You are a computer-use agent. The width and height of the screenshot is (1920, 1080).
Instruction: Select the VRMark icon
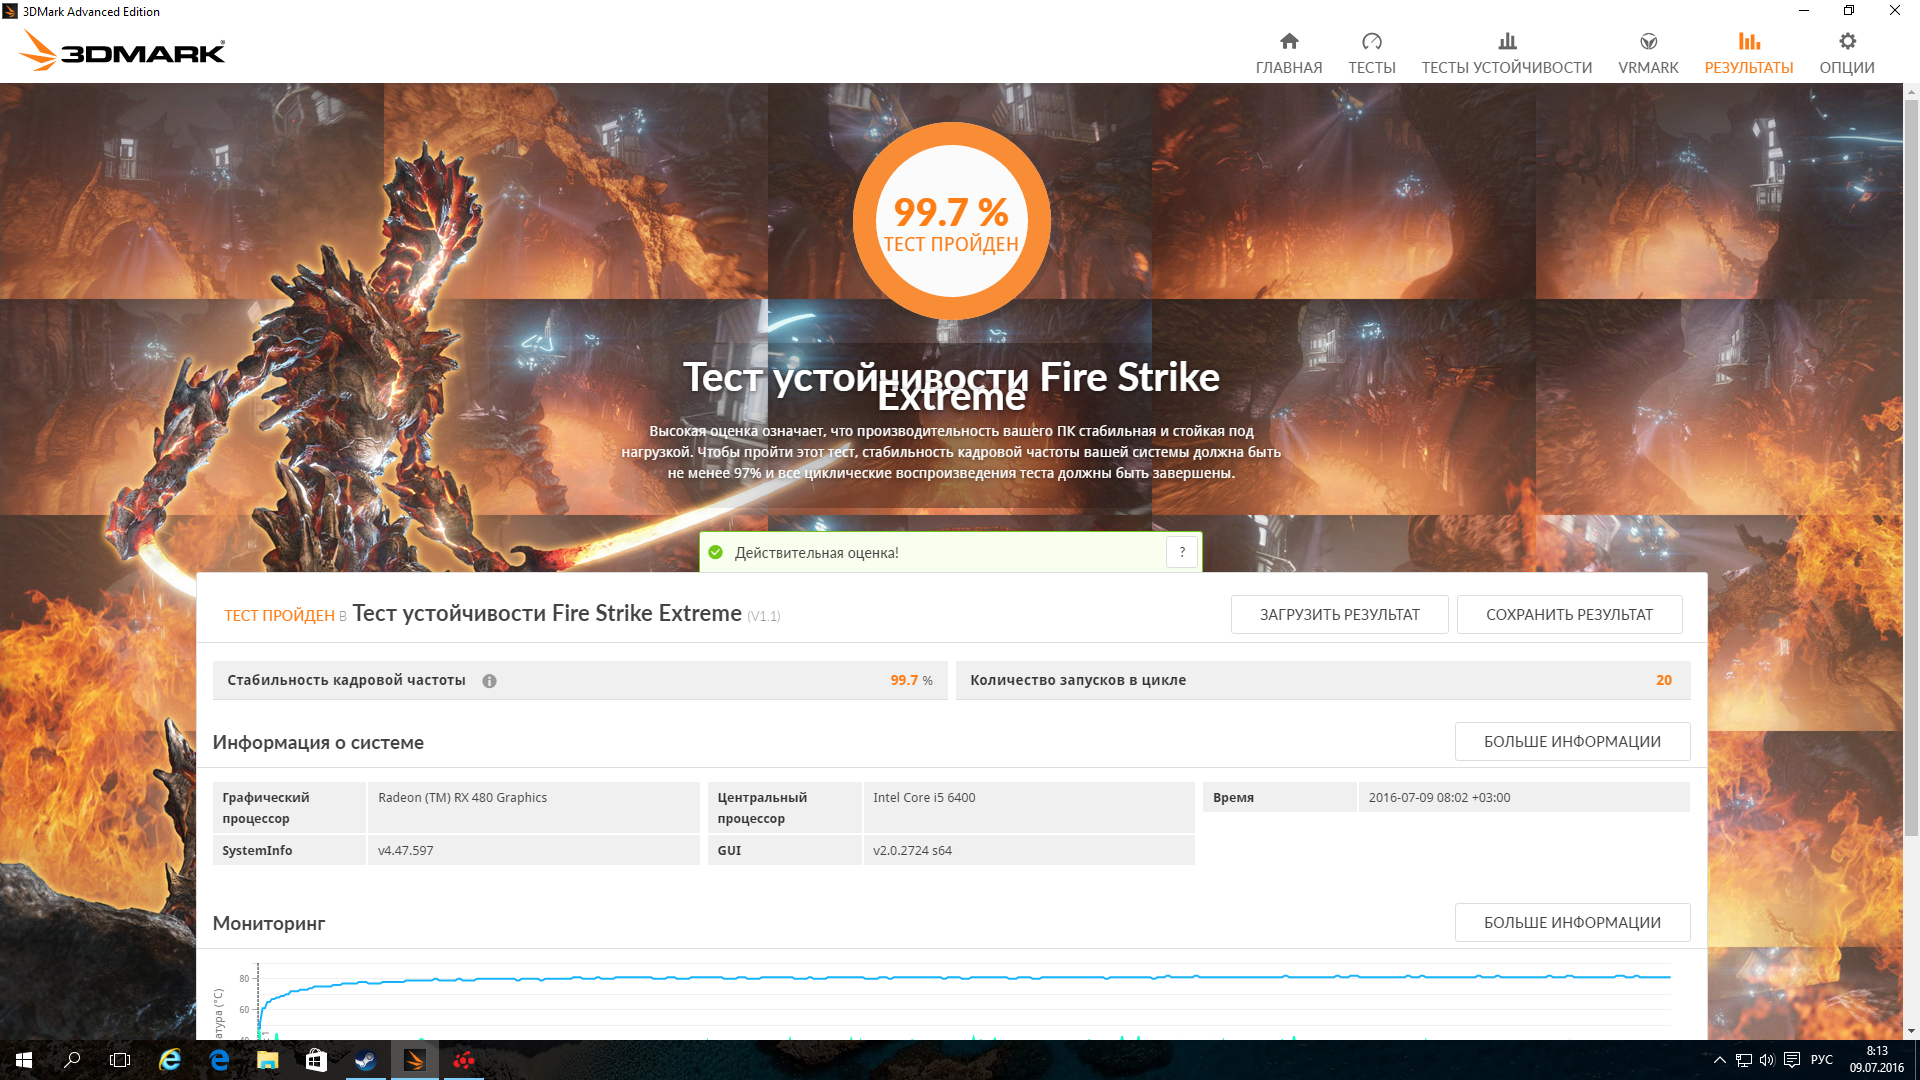click(x=1648, y=42)
